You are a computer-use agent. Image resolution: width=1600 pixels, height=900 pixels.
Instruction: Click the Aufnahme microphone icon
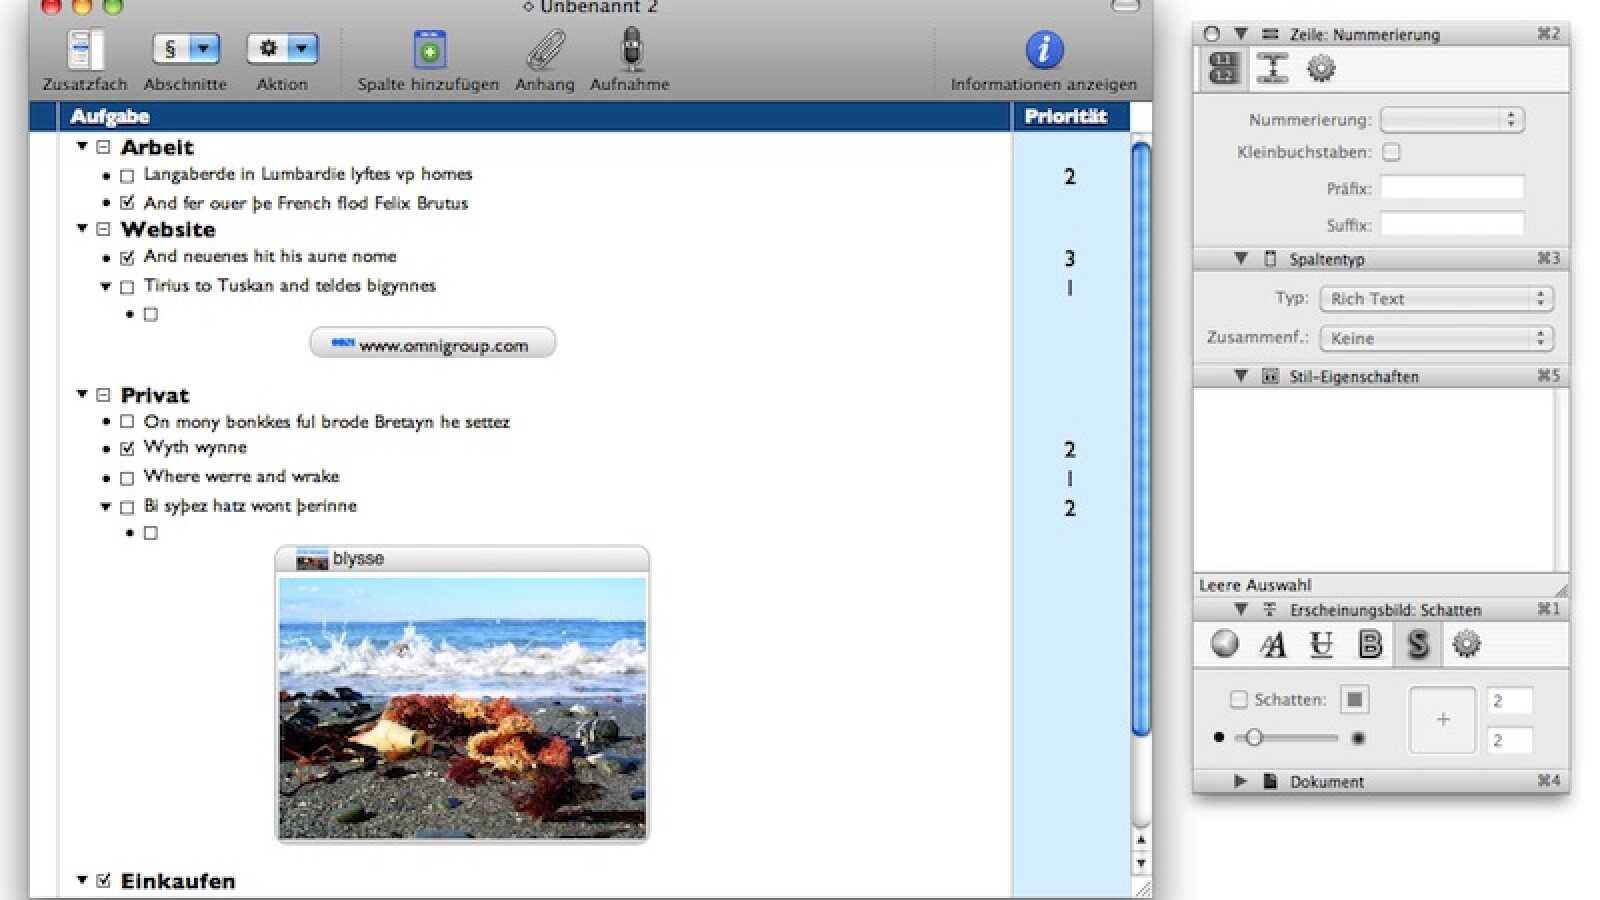(x=630, y=49)
